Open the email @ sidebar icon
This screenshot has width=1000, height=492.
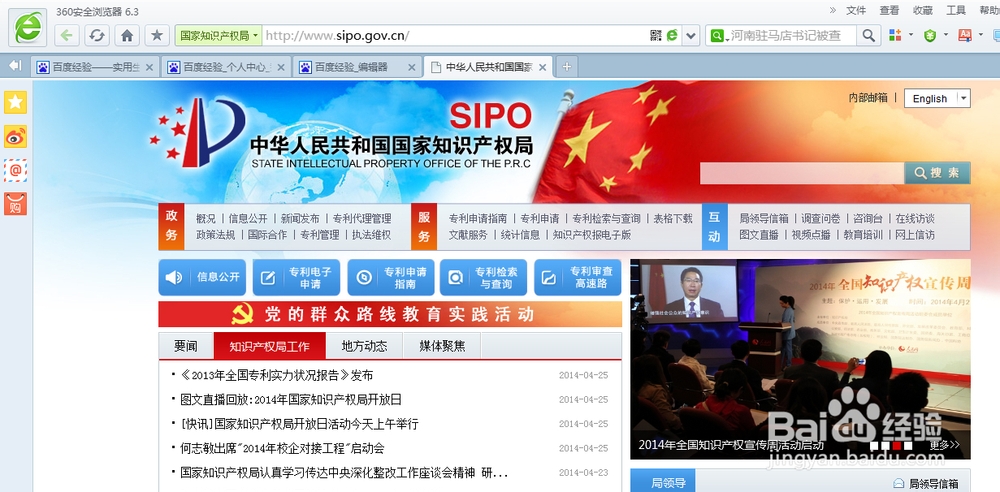(x=15, y=170)
